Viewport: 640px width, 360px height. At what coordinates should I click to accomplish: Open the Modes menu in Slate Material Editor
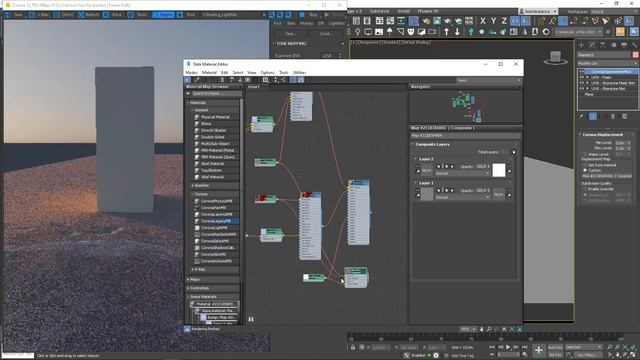click(x=191, y=73)
